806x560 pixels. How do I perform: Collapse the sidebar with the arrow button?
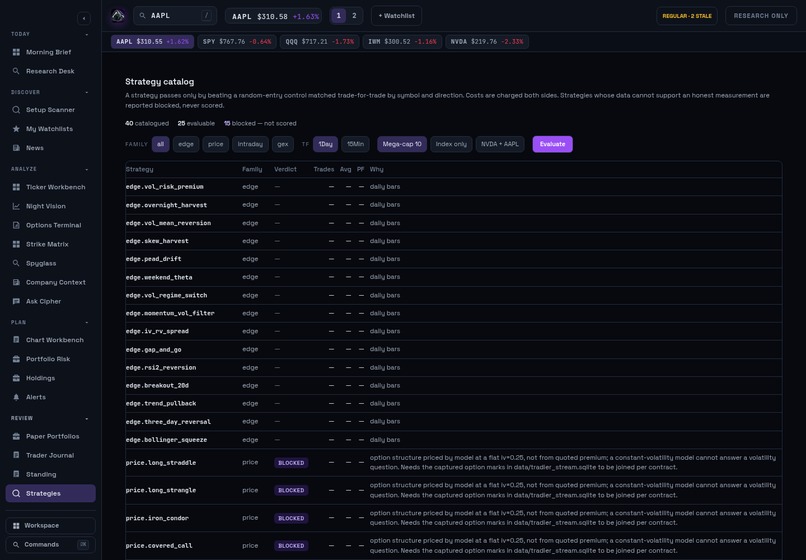pyautogui.click(x=84, y=19)
